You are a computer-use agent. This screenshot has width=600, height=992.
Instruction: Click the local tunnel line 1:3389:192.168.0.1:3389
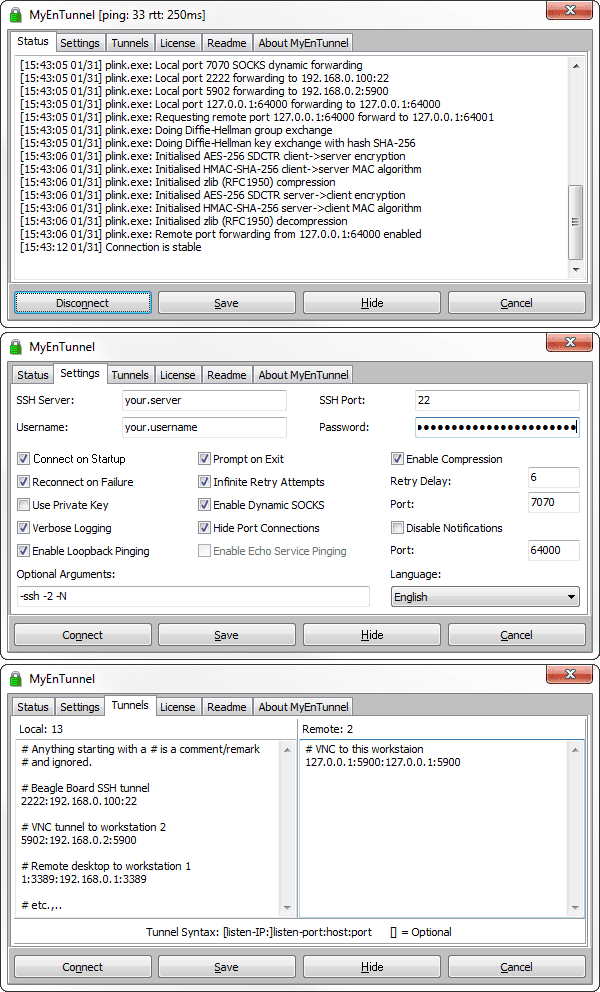(x=84, y=879)
